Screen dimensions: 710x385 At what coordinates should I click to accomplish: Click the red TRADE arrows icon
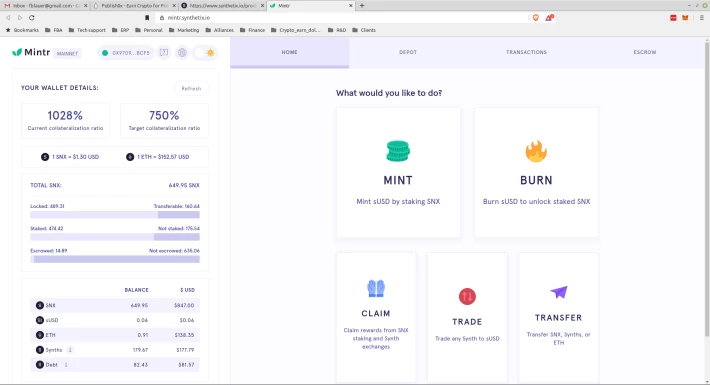point(467,297)
